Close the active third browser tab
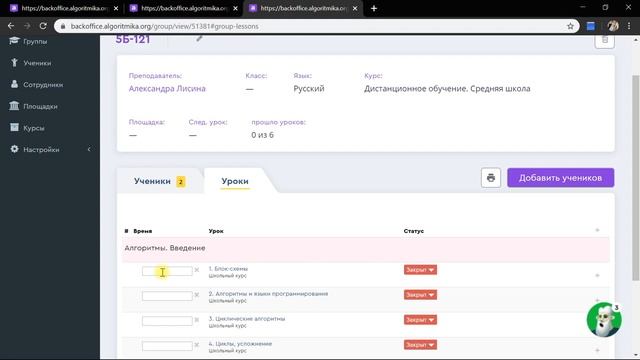Viewport: 640px width, 360px height. pyautogui.click(x=355, y=8)
